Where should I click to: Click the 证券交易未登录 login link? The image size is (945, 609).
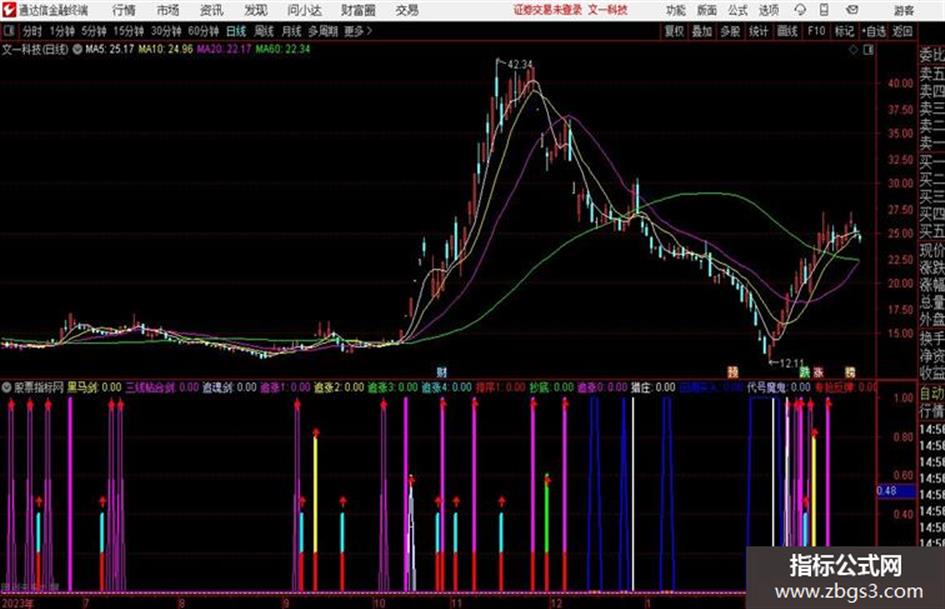548,10
